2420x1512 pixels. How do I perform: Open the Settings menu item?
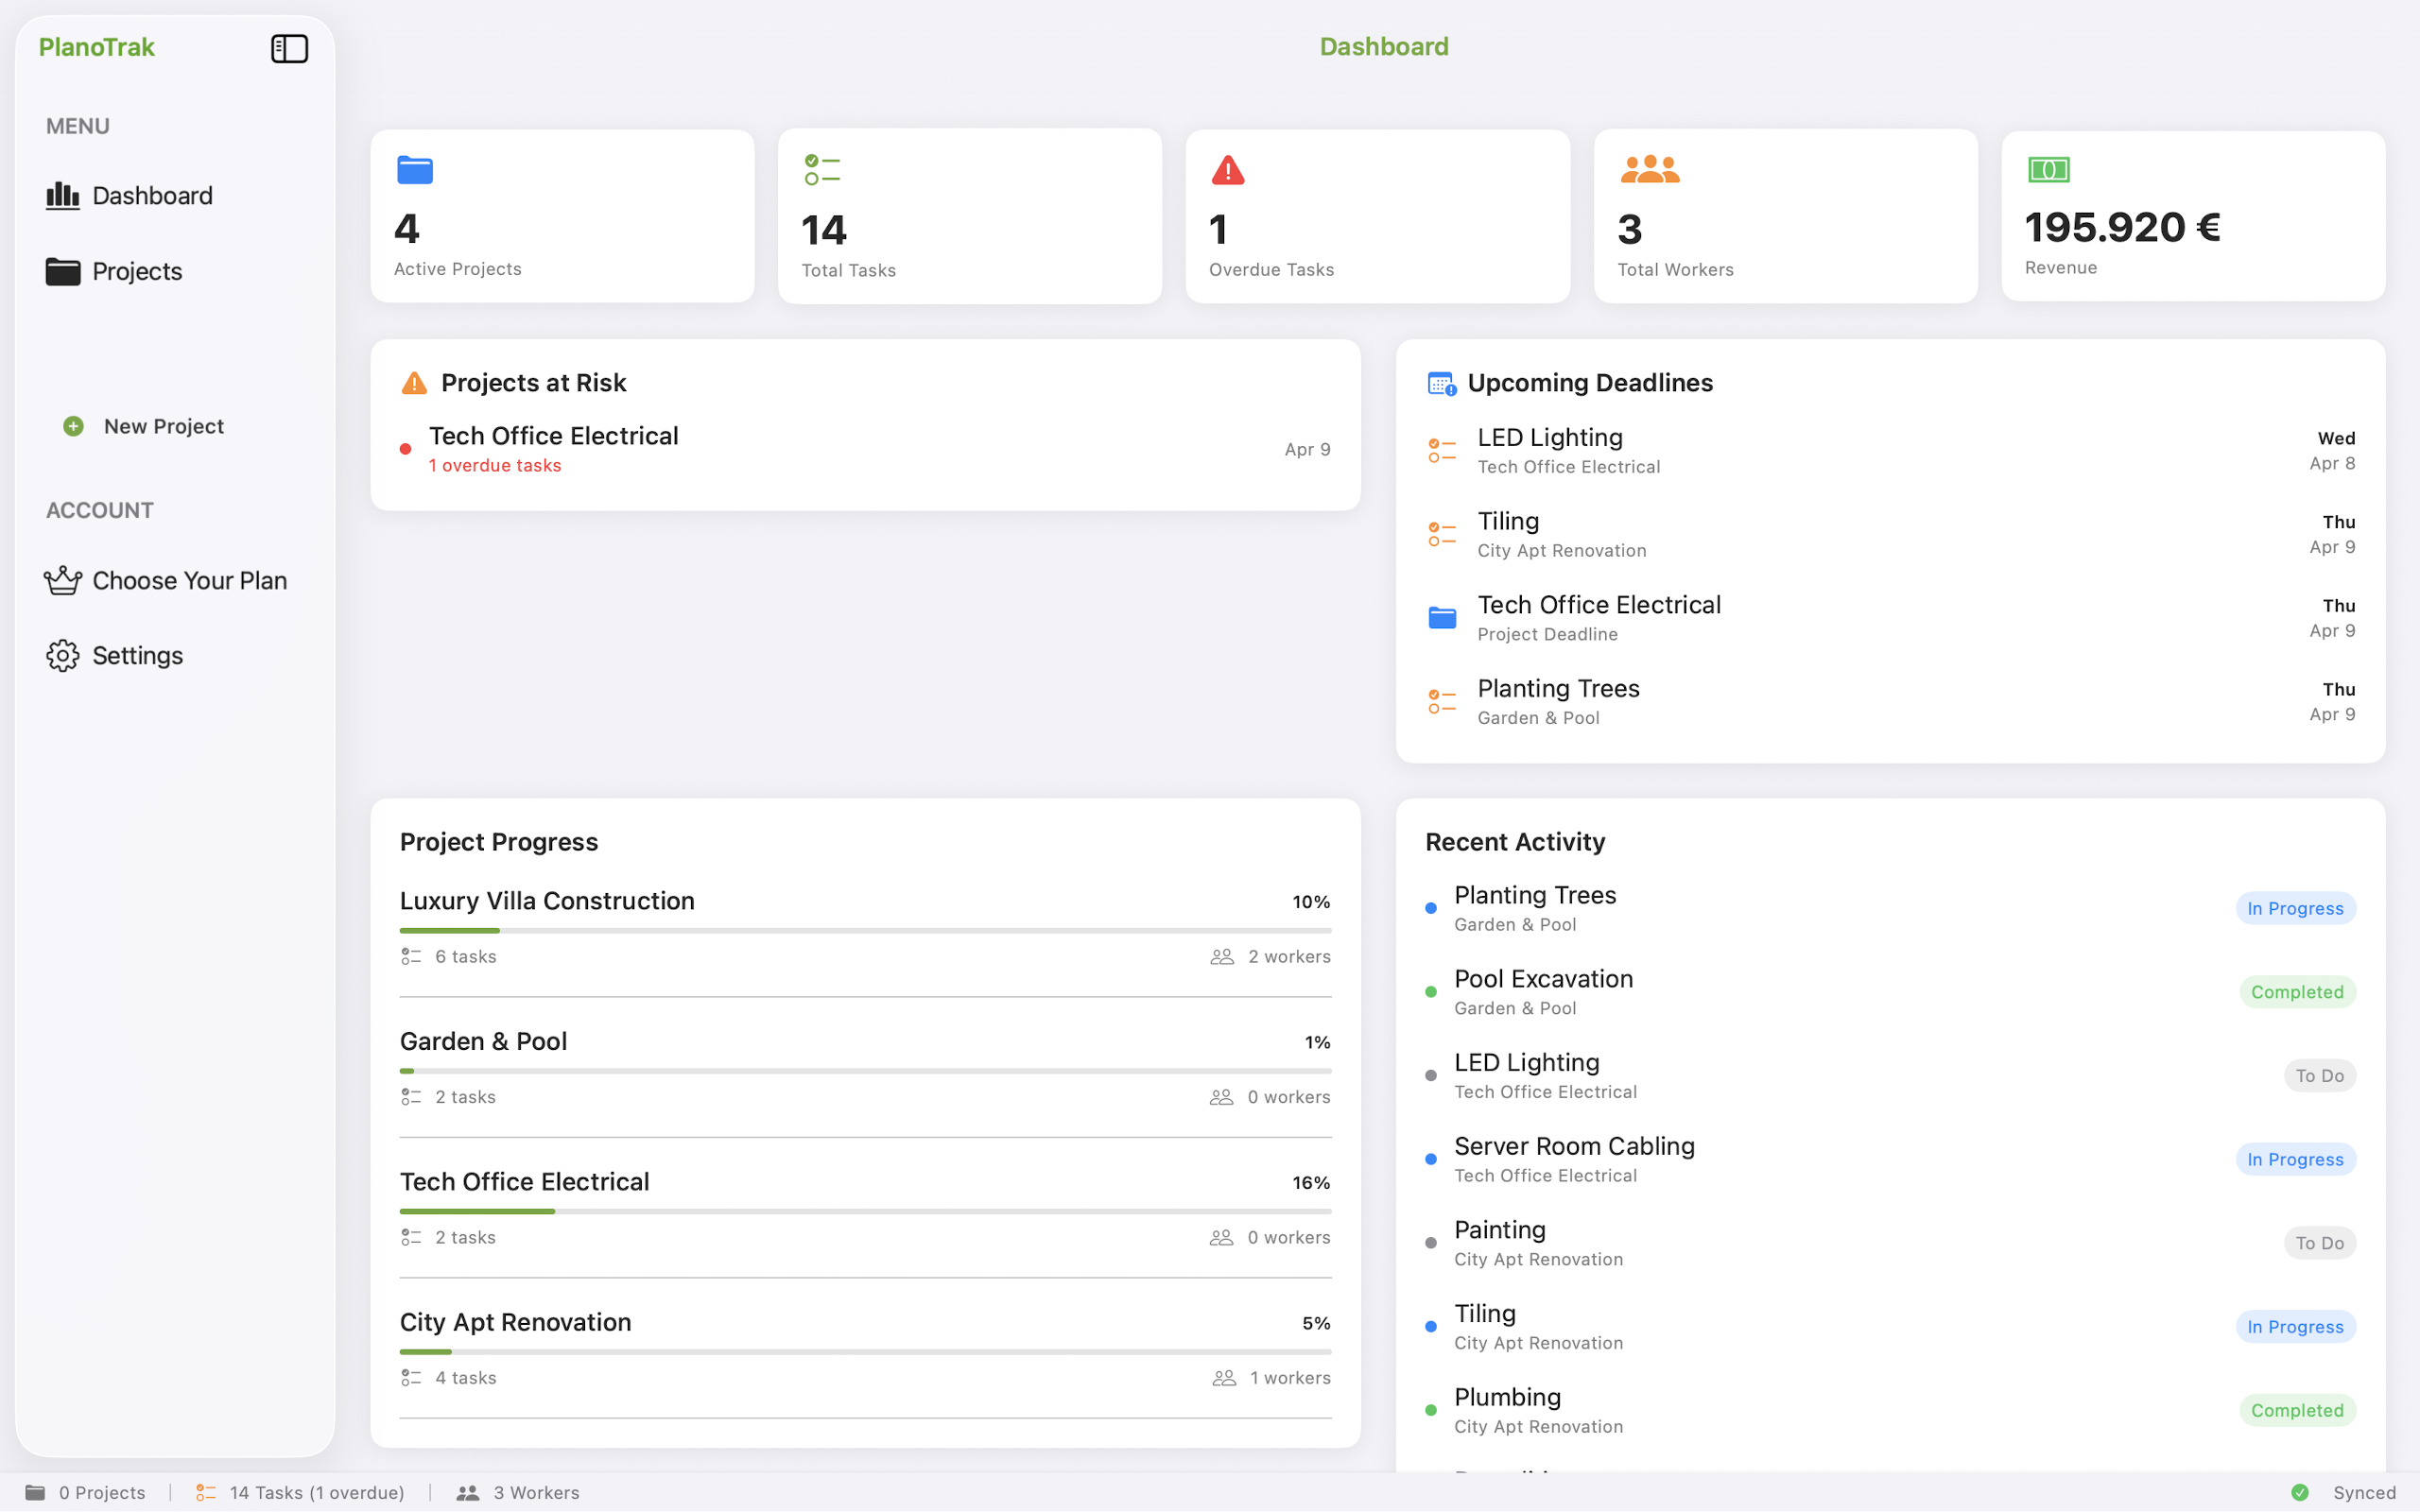(x=175, y=655)
